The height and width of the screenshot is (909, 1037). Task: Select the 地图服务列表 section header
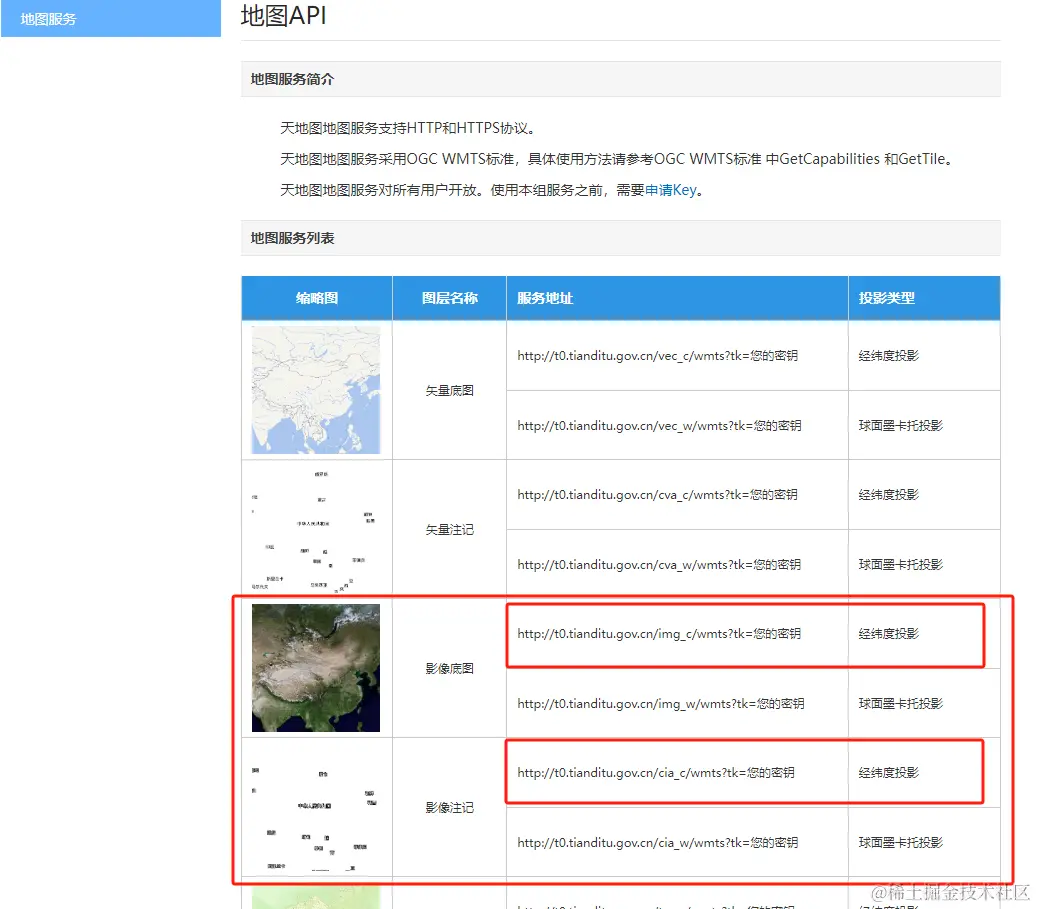pyautogui.click(x=620, y=238)
